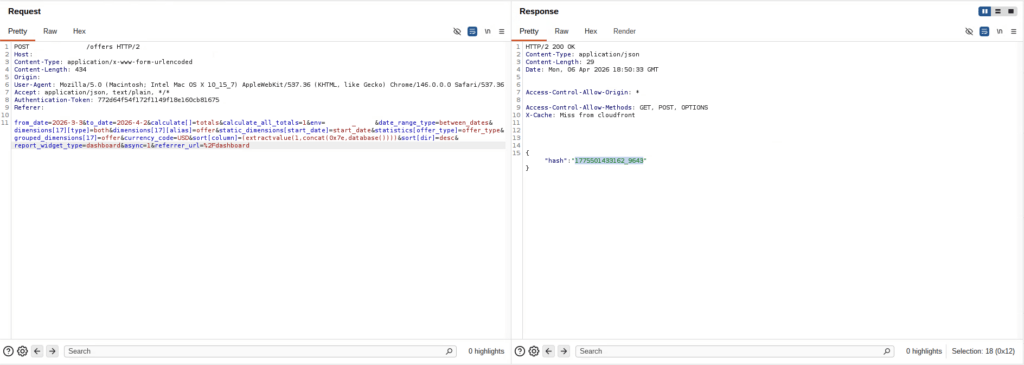This screenshot has height=365, width=1024.
Task: Click the Request panel title
Action: (24, 11)
